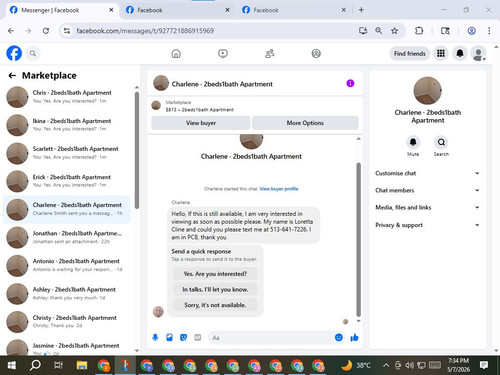The image size is (500, 375).
Task: Mute the Charlene conversation
Action: pos(413,143)
